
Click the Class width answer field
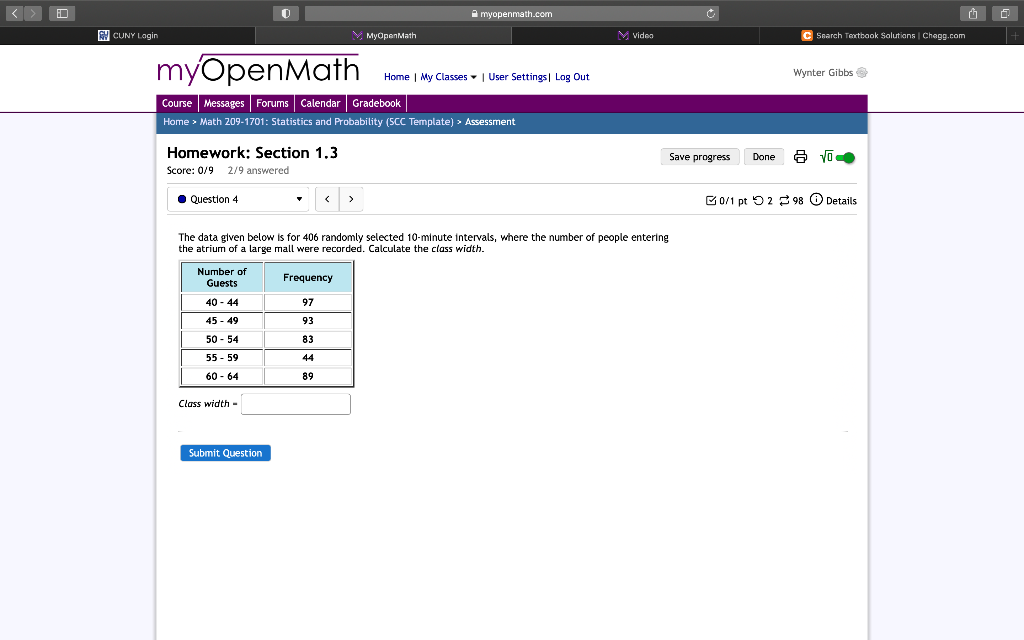click(295, 403)
